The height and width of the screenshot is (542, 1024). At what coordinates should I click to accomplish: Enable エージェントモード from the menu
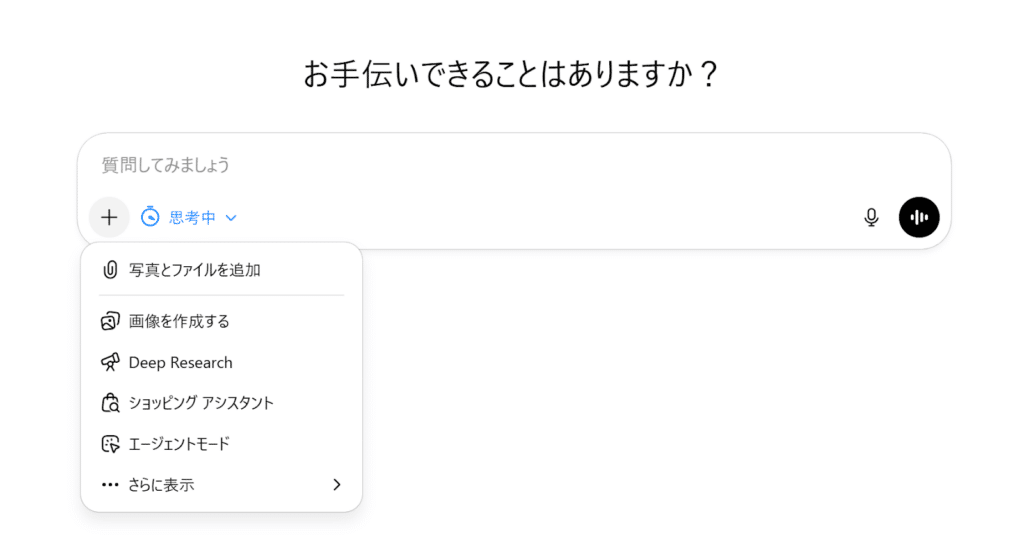click(180, 444)
